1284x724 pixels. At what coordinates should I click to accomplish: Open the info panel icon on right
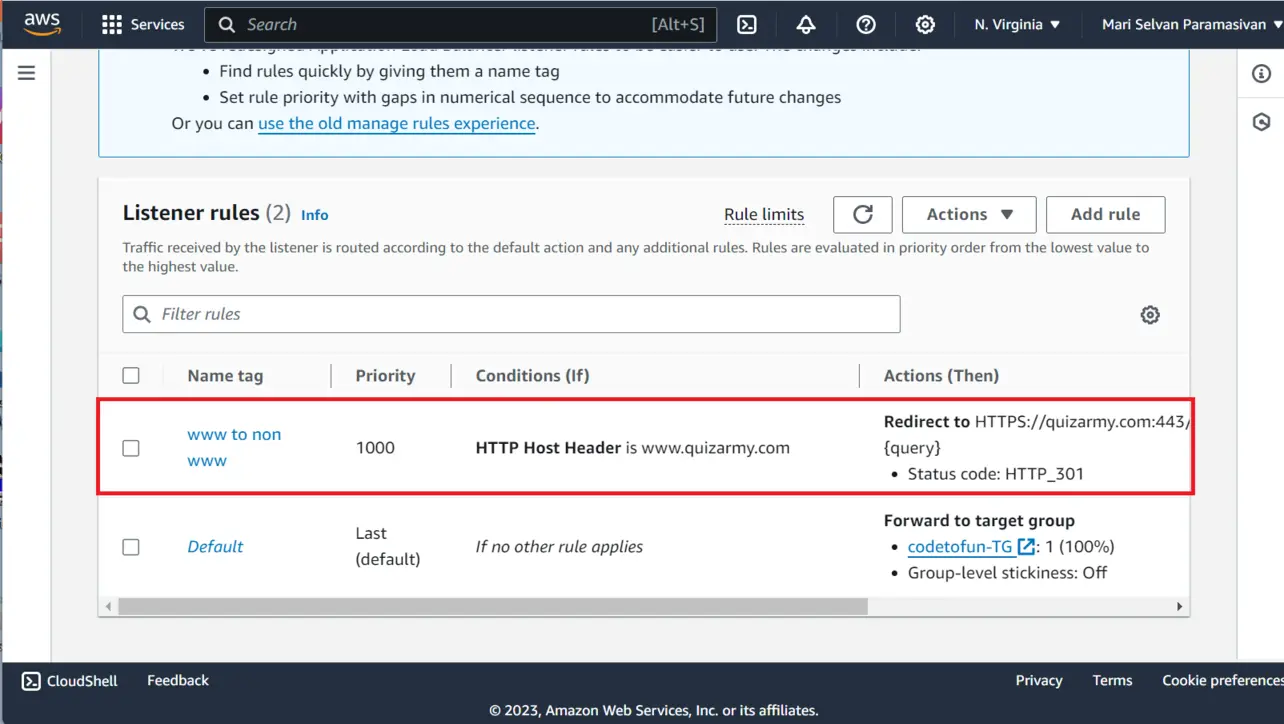pyautogui.click(x=1261, y=74)
